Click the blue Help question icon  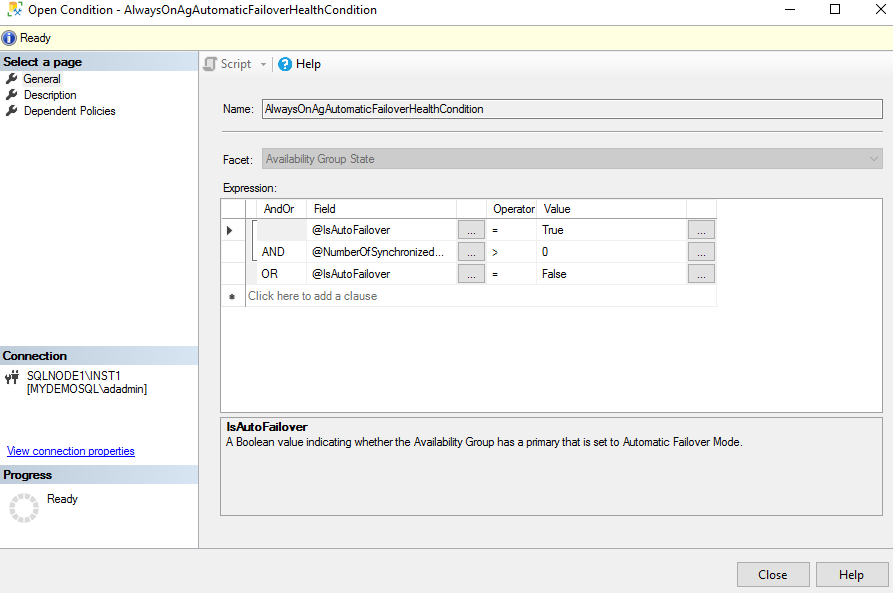(x=285, y=64)
